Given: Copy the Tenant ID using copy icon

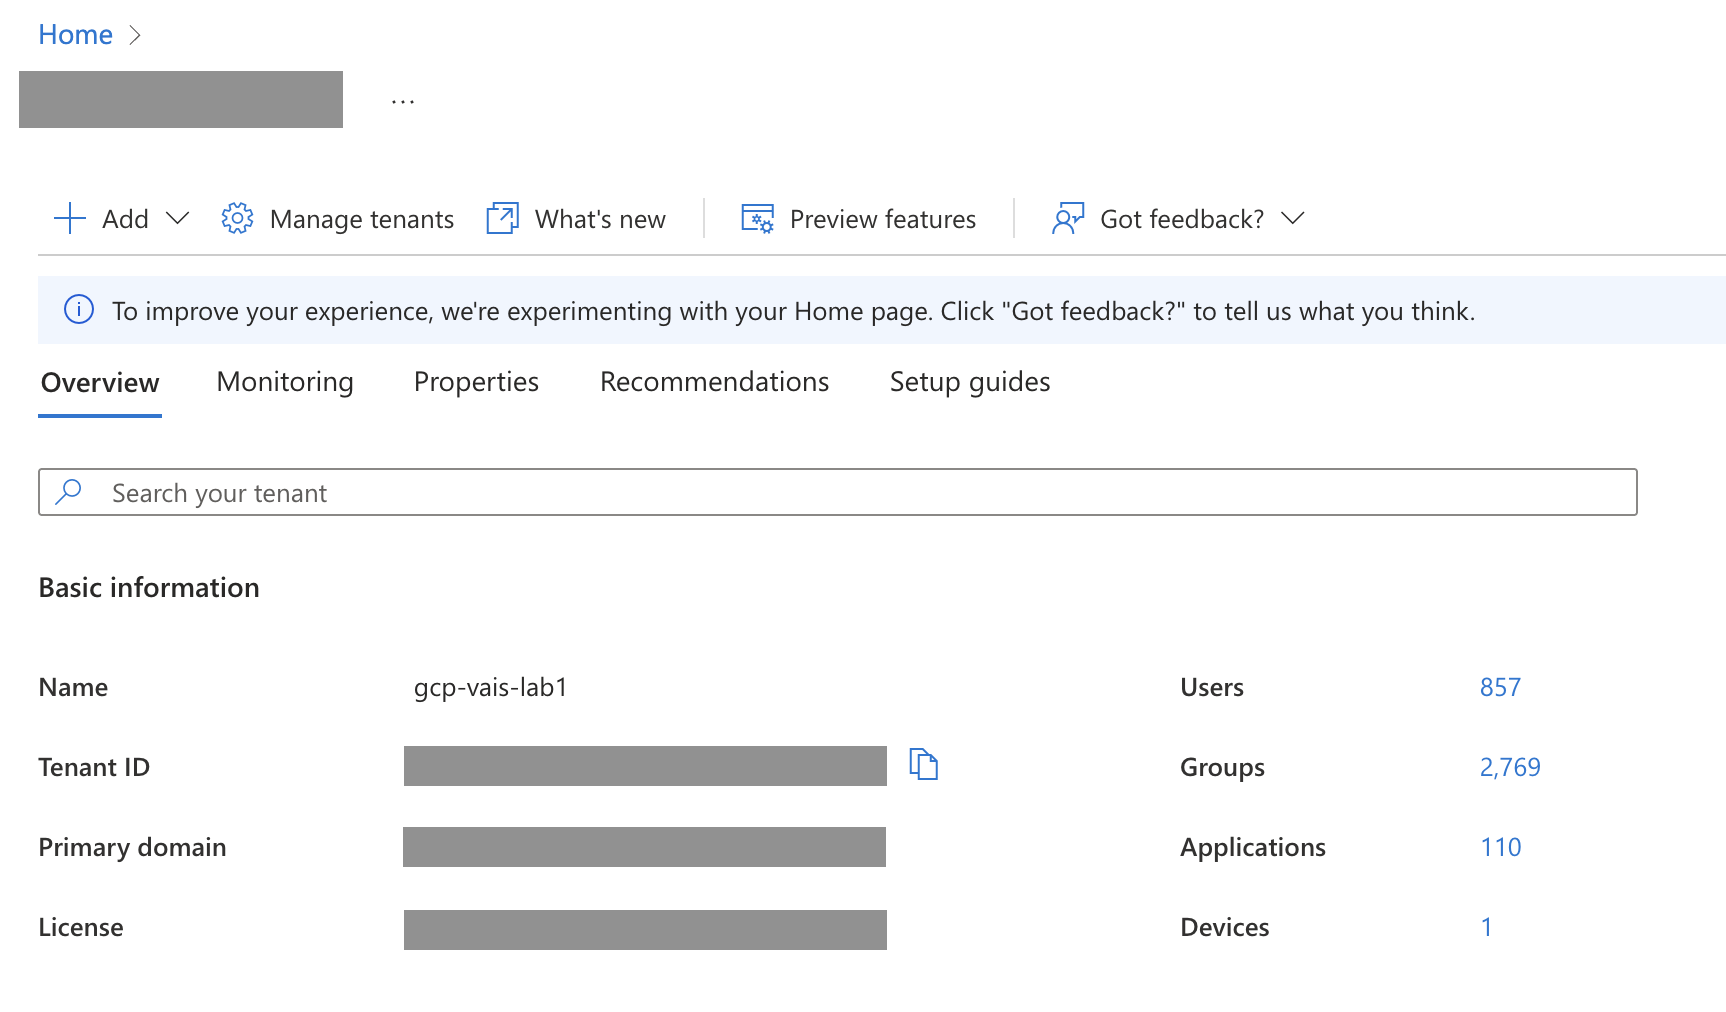Looking at the screenshot, I should coord(924,764).
